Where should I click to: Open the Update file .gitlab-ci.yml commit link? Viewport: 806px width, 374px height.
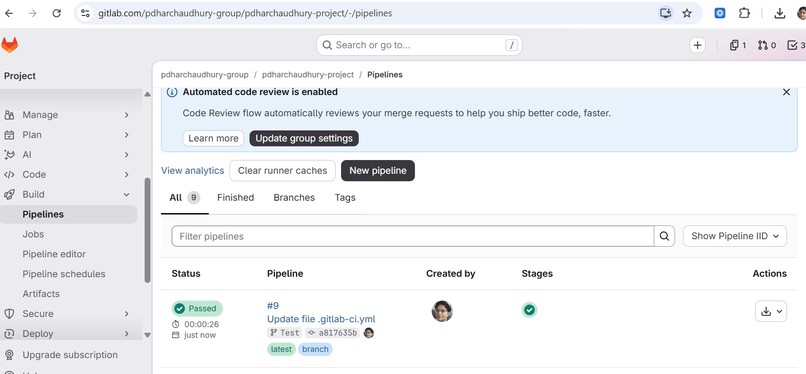pyautogui.click(x=321, y=320)
